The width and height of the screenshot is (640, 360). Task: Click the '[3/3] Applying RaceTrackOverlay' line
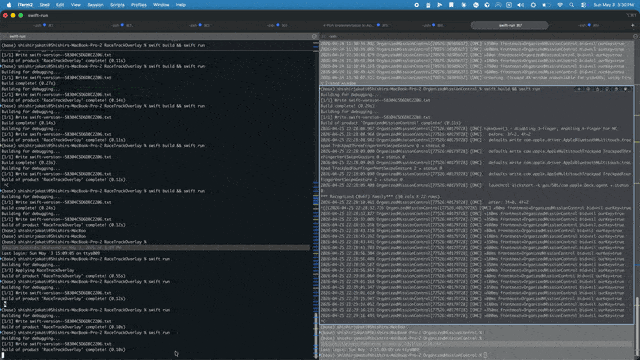coord(38,270)
